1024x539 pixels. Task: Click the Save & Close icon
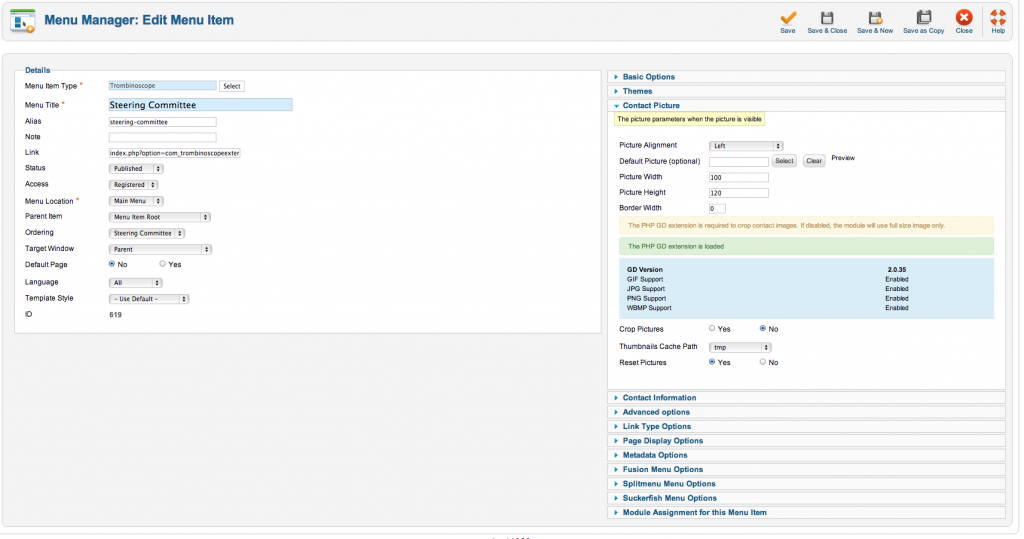click(x=827, y=18)
